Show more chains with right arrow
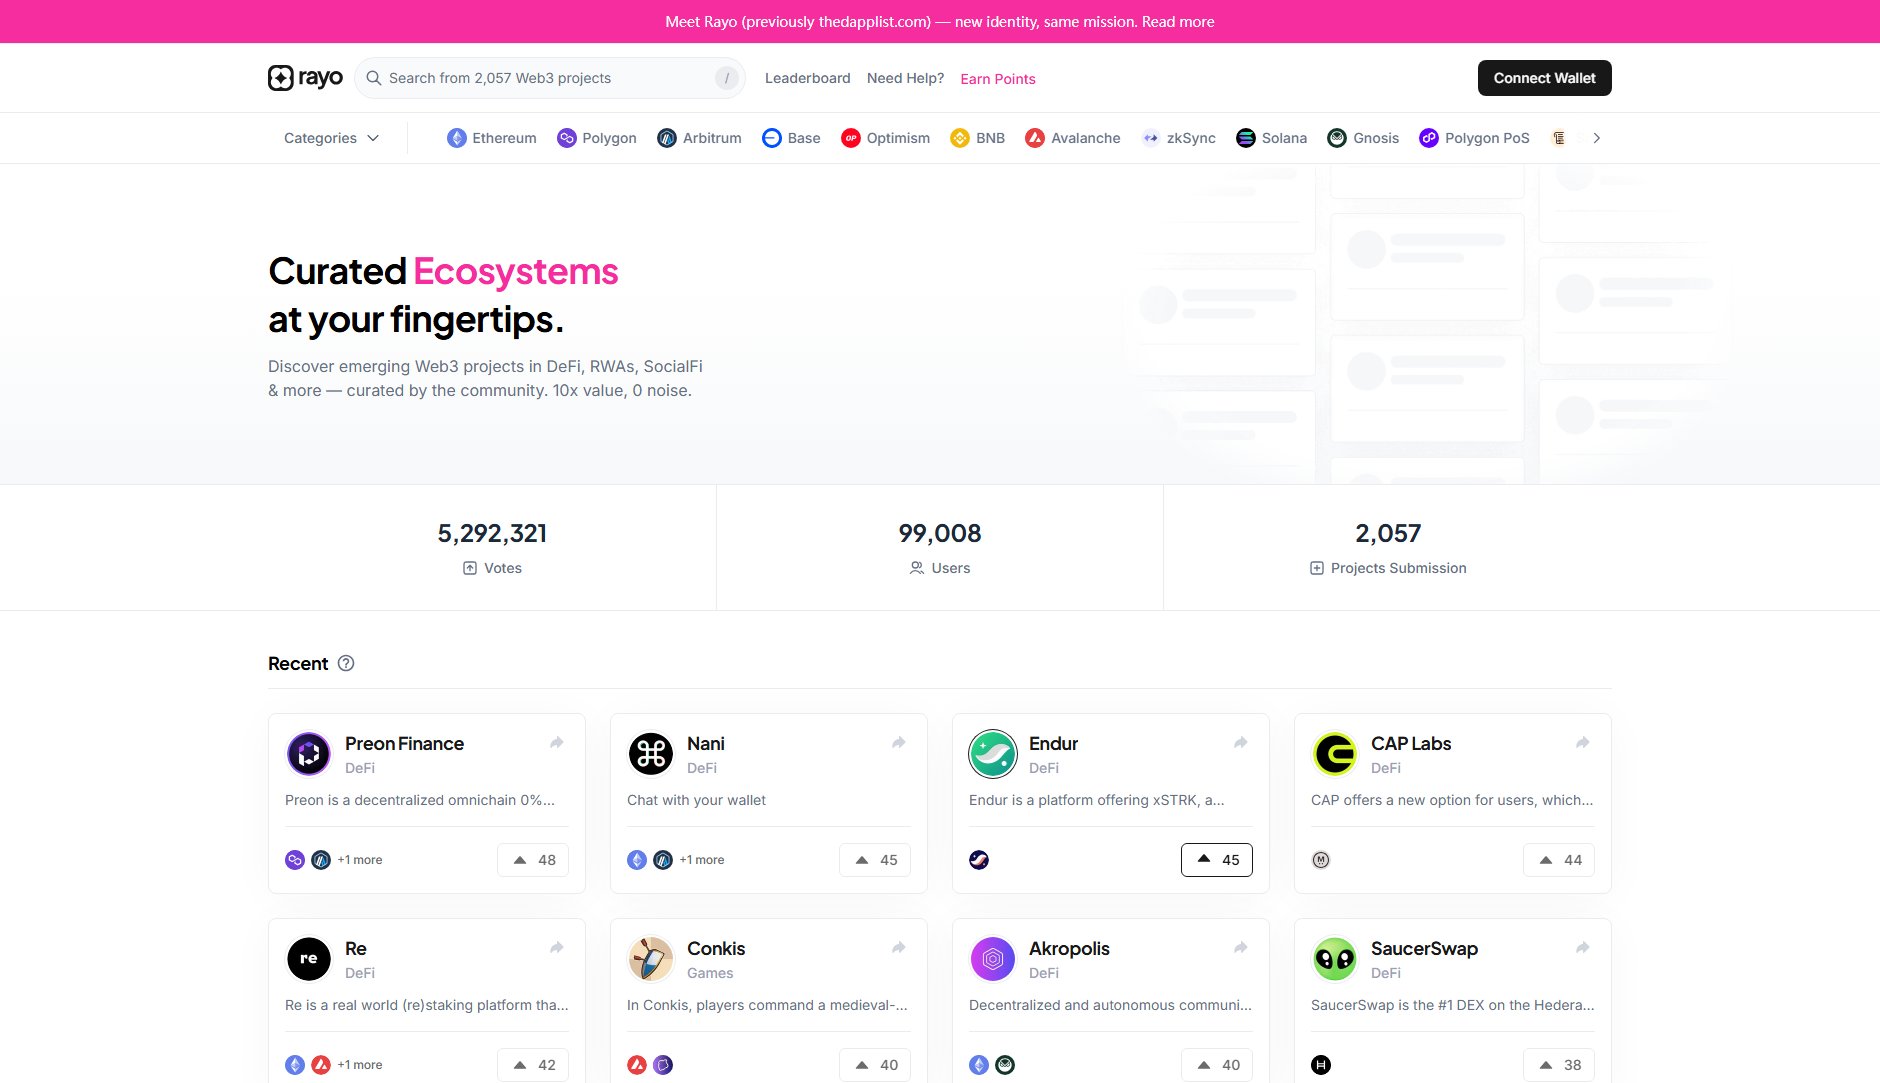This screenshot has width=1880, height=1083. click(1597, 138)
